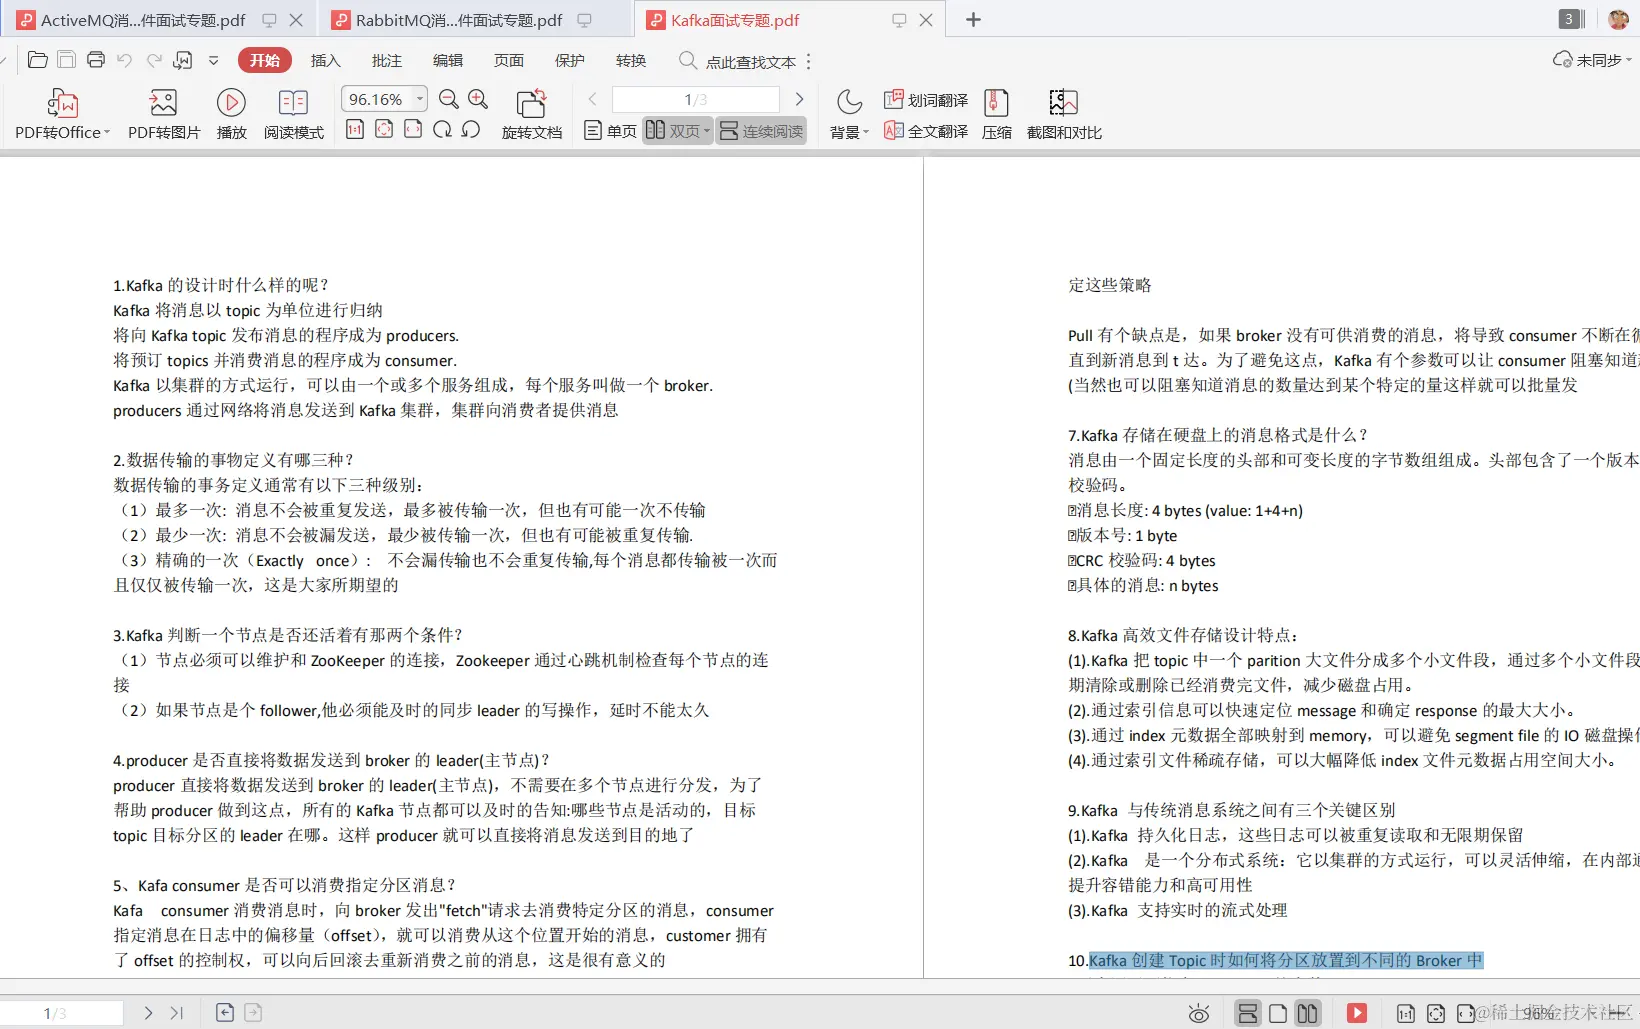Click 未同步 to sync to cloud
1640x1029 pixels.
click(1590, 60)
